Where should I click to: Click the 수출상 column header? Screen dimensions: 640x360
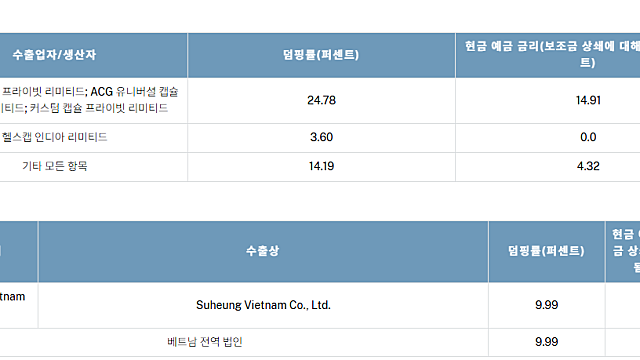[x=263, y=251]
